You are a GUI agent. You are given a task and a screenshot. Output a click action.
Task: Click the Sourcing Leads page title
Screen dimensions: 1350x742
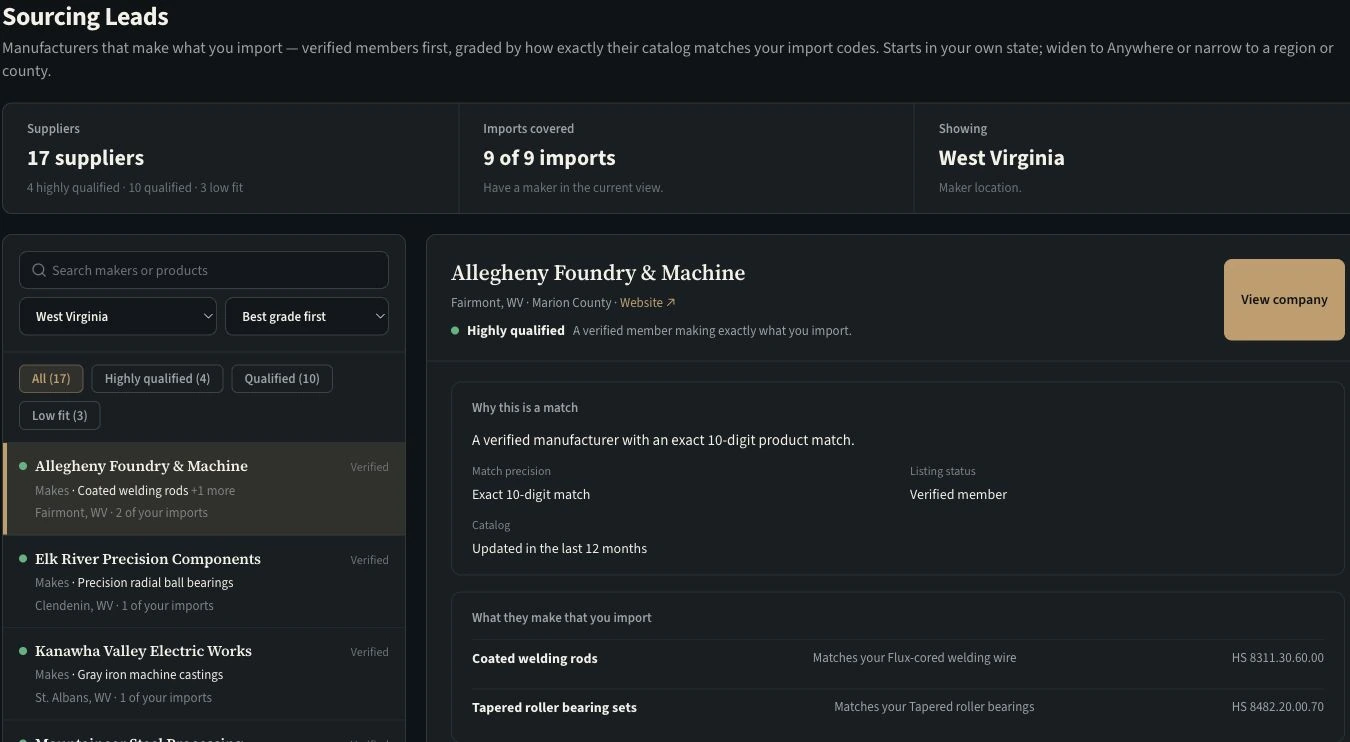(x=85, y=17)
